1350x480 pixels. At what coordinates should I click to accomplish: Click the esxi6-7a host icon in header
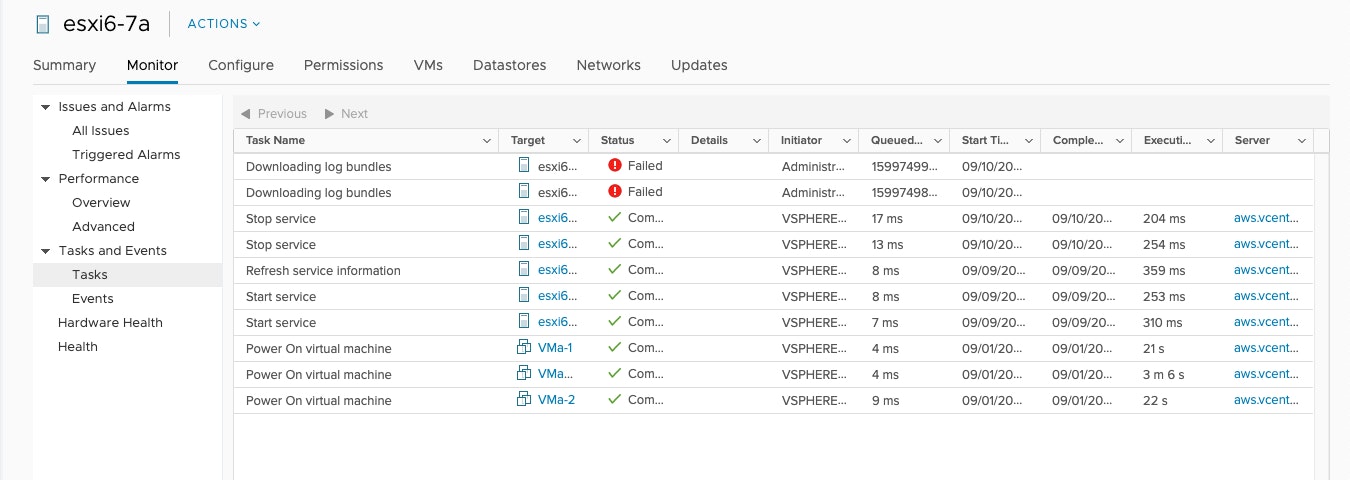[x=43, y=24]
